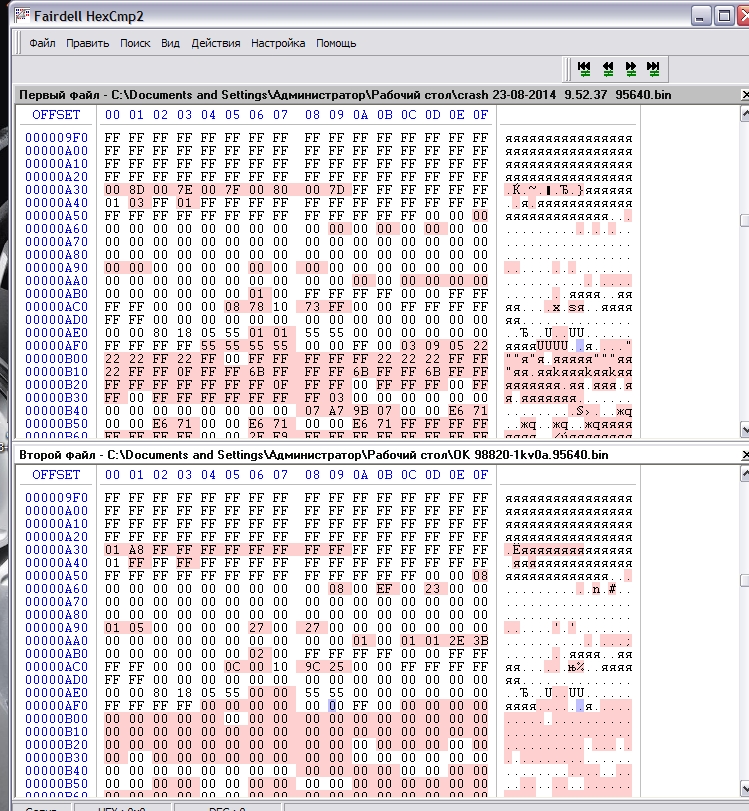Open the Помощь menu
The image size is (749, 811).
click(336, 43)
